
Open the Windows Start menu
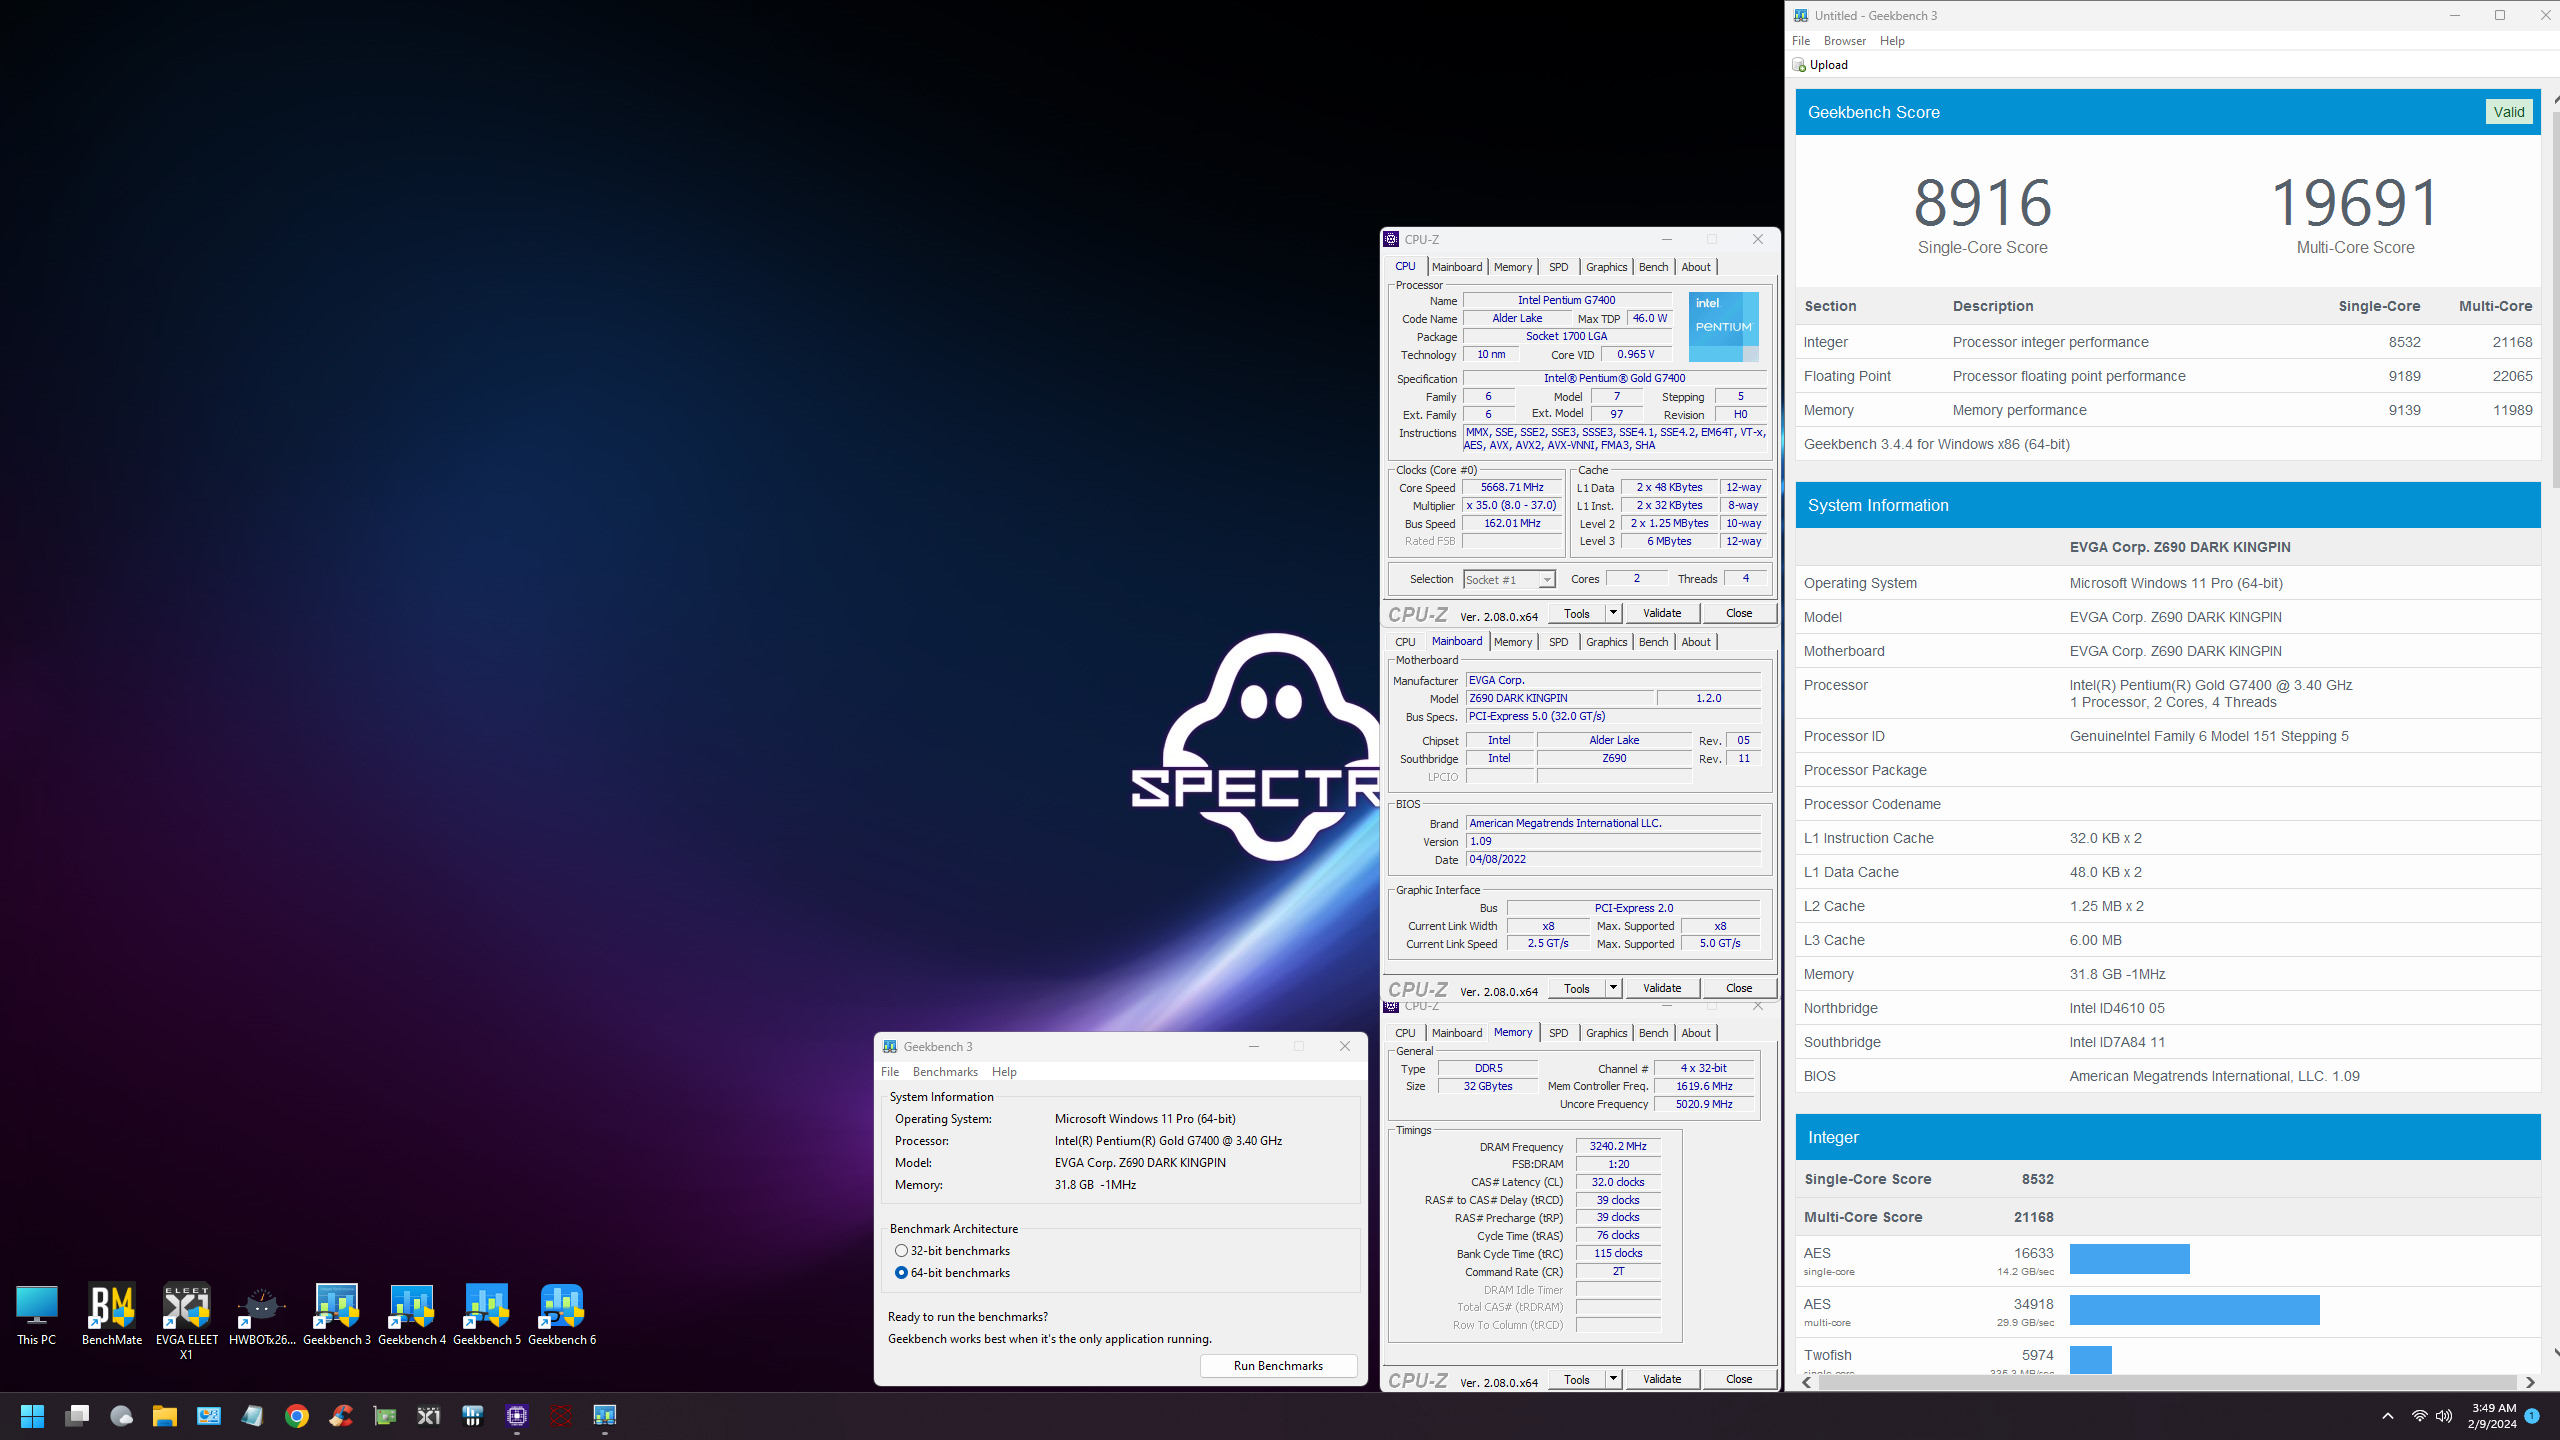tap(32, 1416)
